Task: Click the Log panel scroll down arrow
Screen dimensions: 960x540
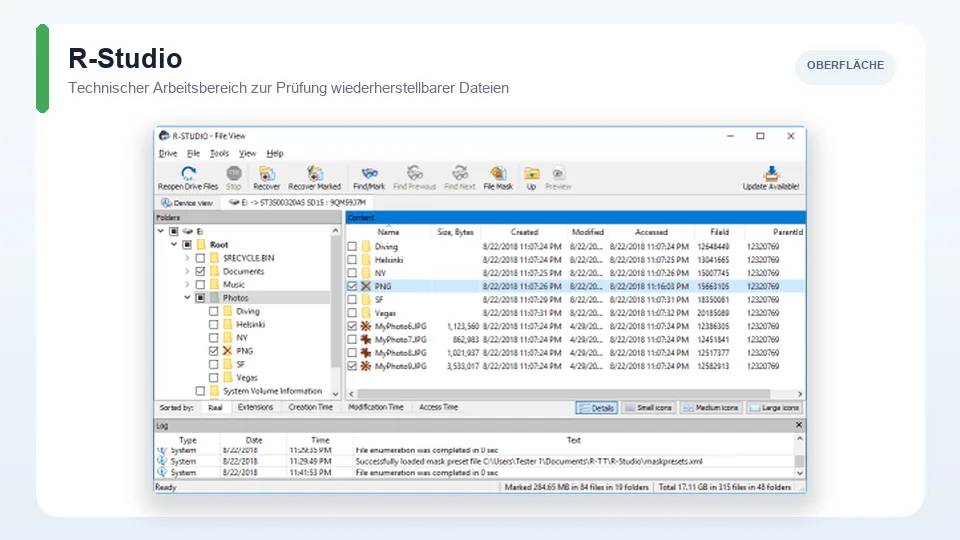Action: tap(800, 473)
